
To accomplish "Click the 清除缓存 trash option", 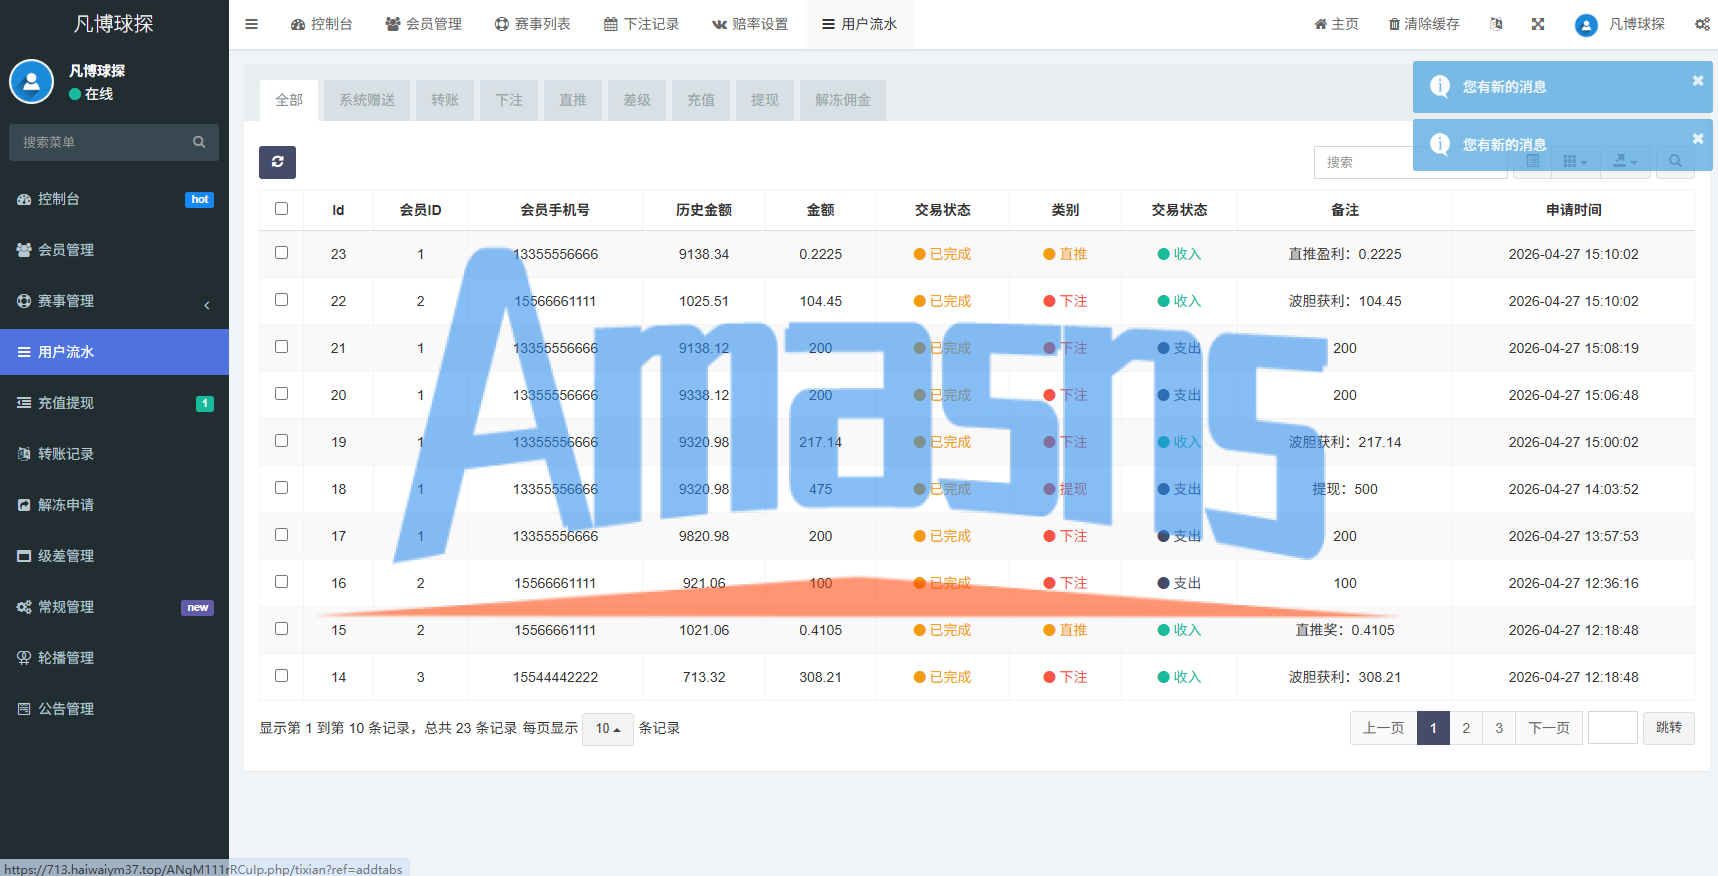I will click(1424, 24).
